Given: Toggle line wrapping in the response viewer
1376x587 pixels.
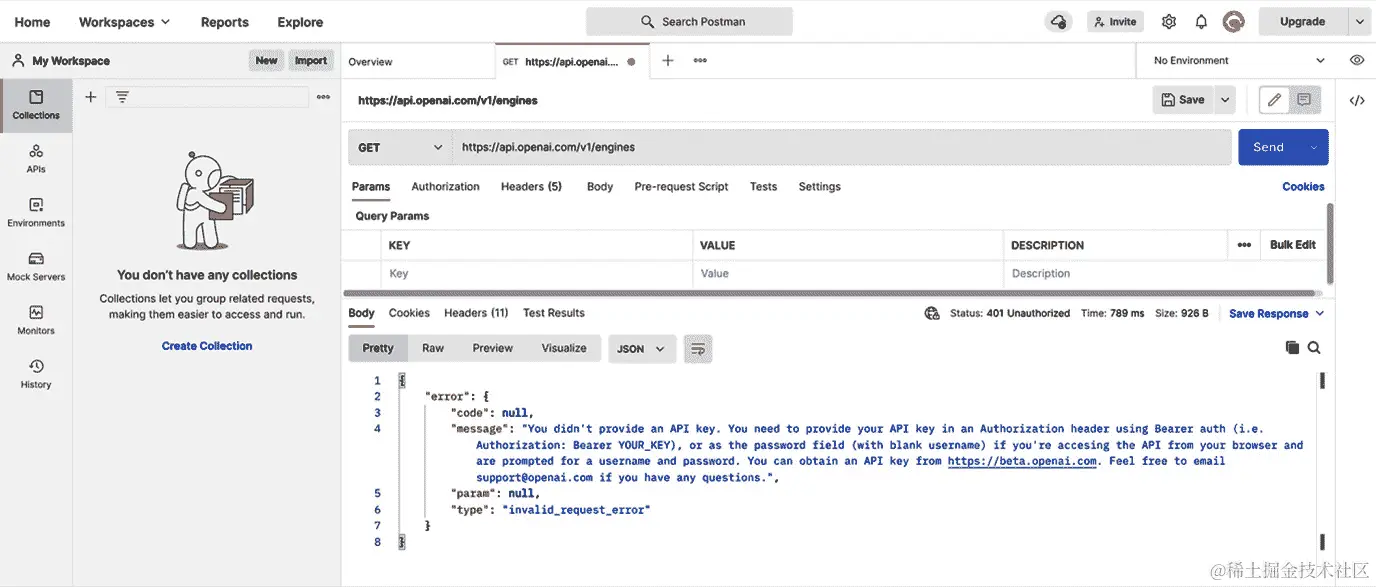Looking at the screenshot, I should 697,348.
